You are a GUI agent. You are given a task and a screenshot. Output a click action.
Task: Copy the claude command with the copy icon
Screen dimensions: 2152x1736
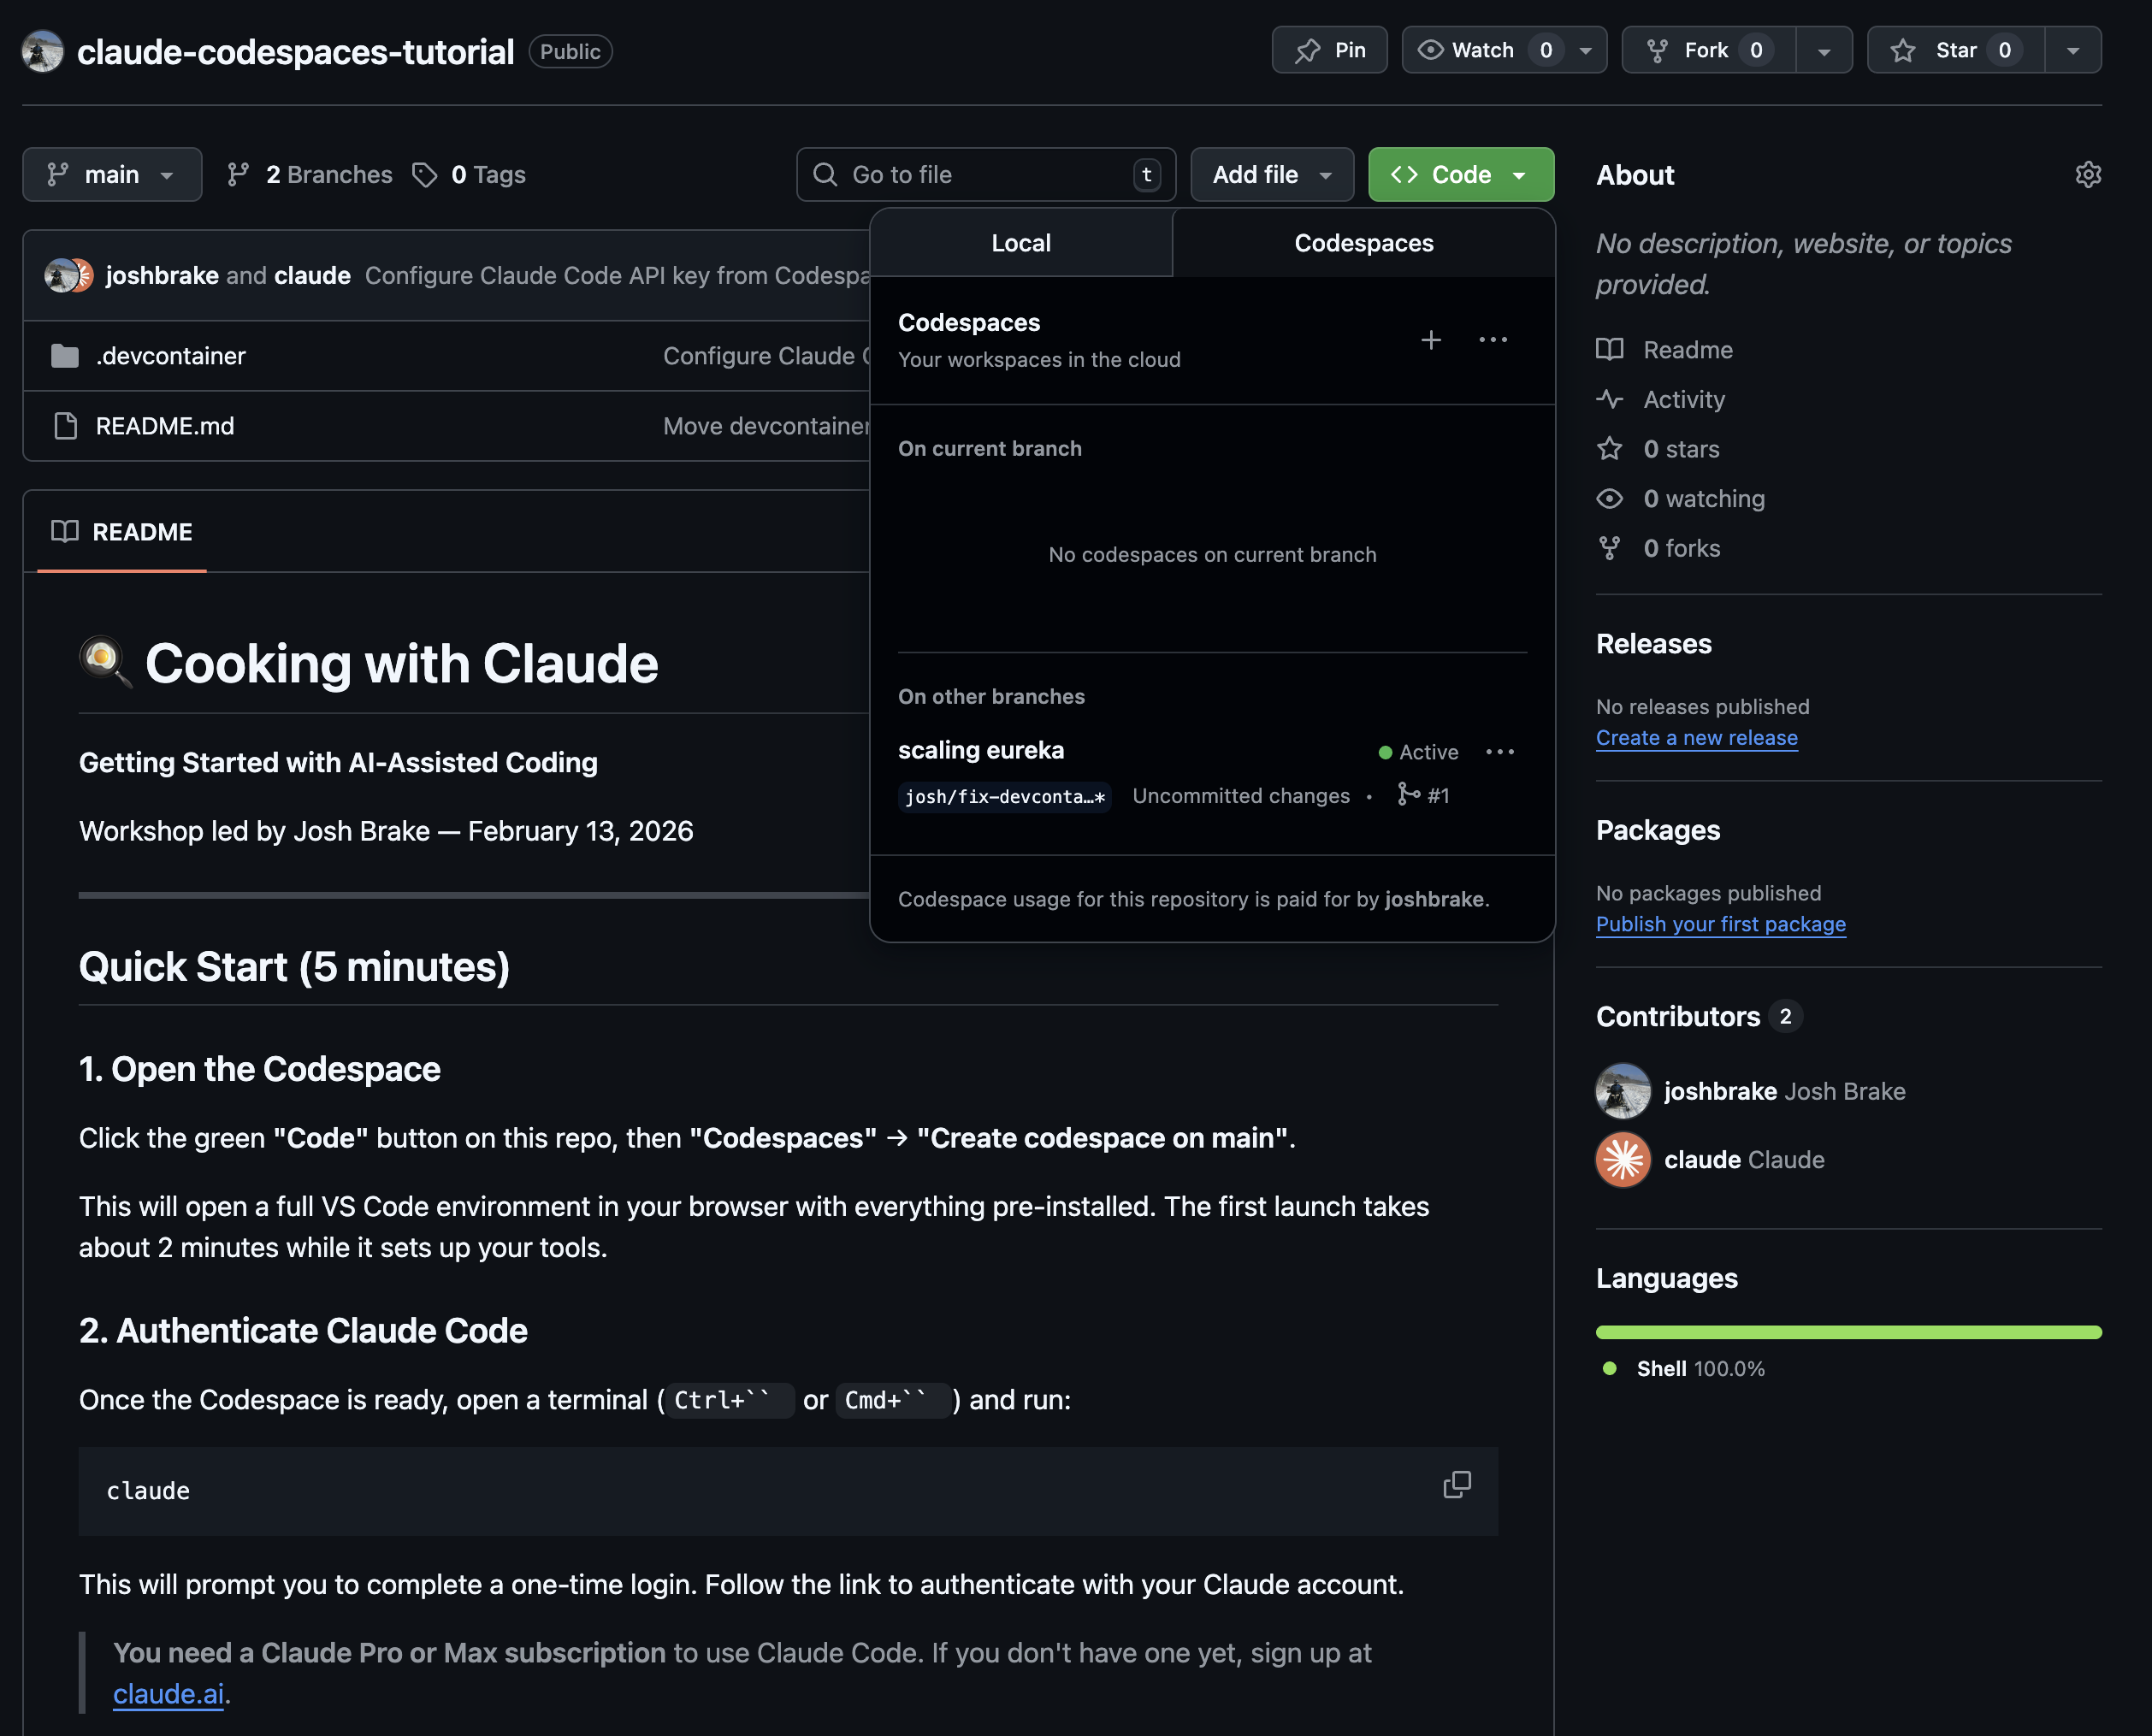pos(1457,1485)
